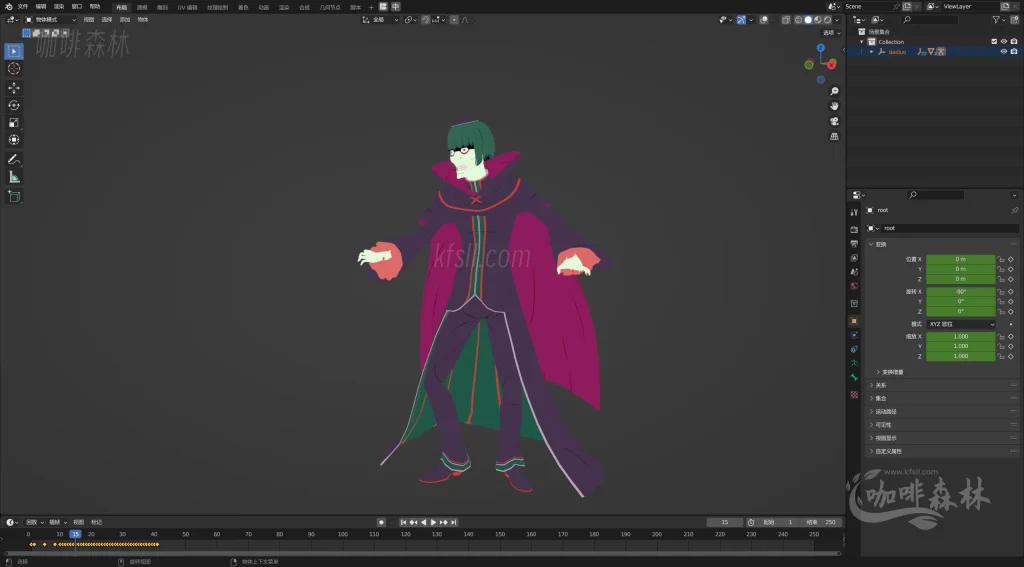
Task: Open the object mode dropdown
Action: 51,20
